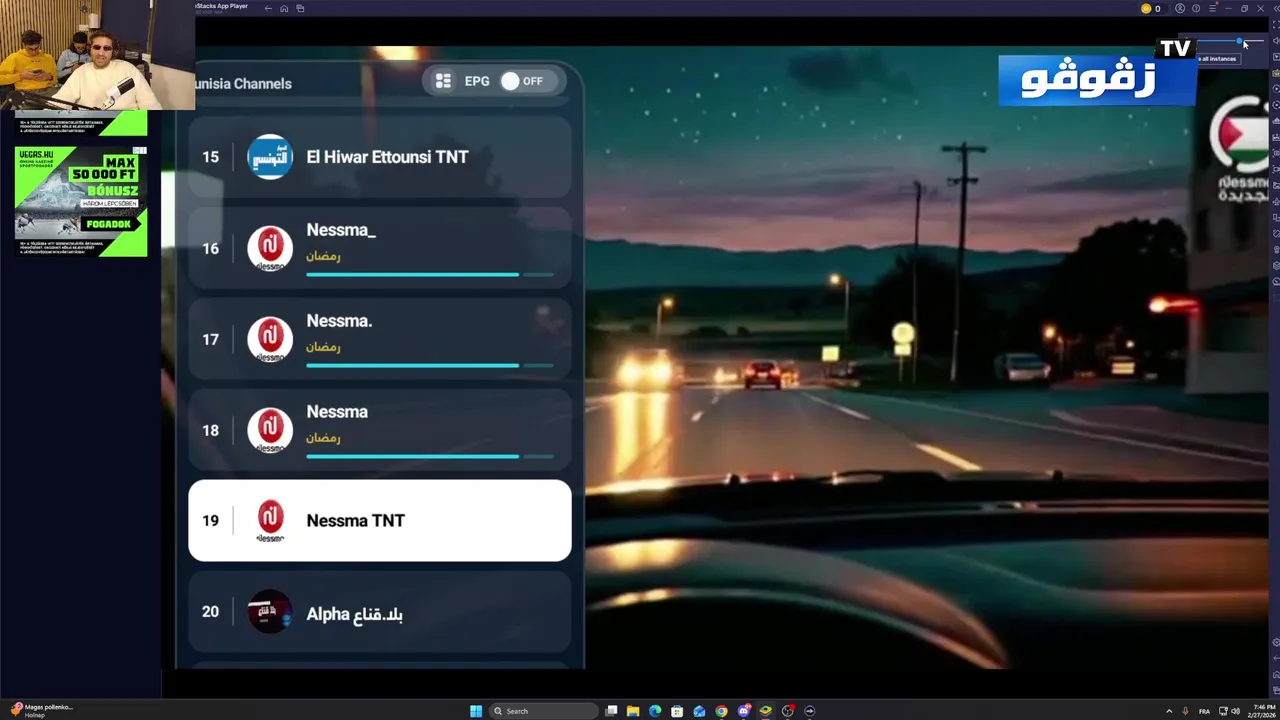Open Microsoft Edge from taskbar
The width and height of the screenshot is (1280, 720).
click(655, 711)
